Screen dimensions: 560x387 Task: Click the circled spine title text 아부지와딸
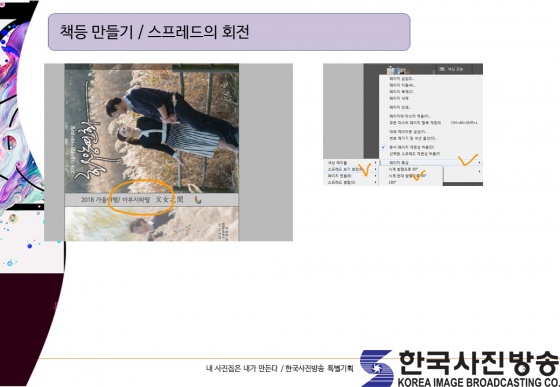pos(137,200)
